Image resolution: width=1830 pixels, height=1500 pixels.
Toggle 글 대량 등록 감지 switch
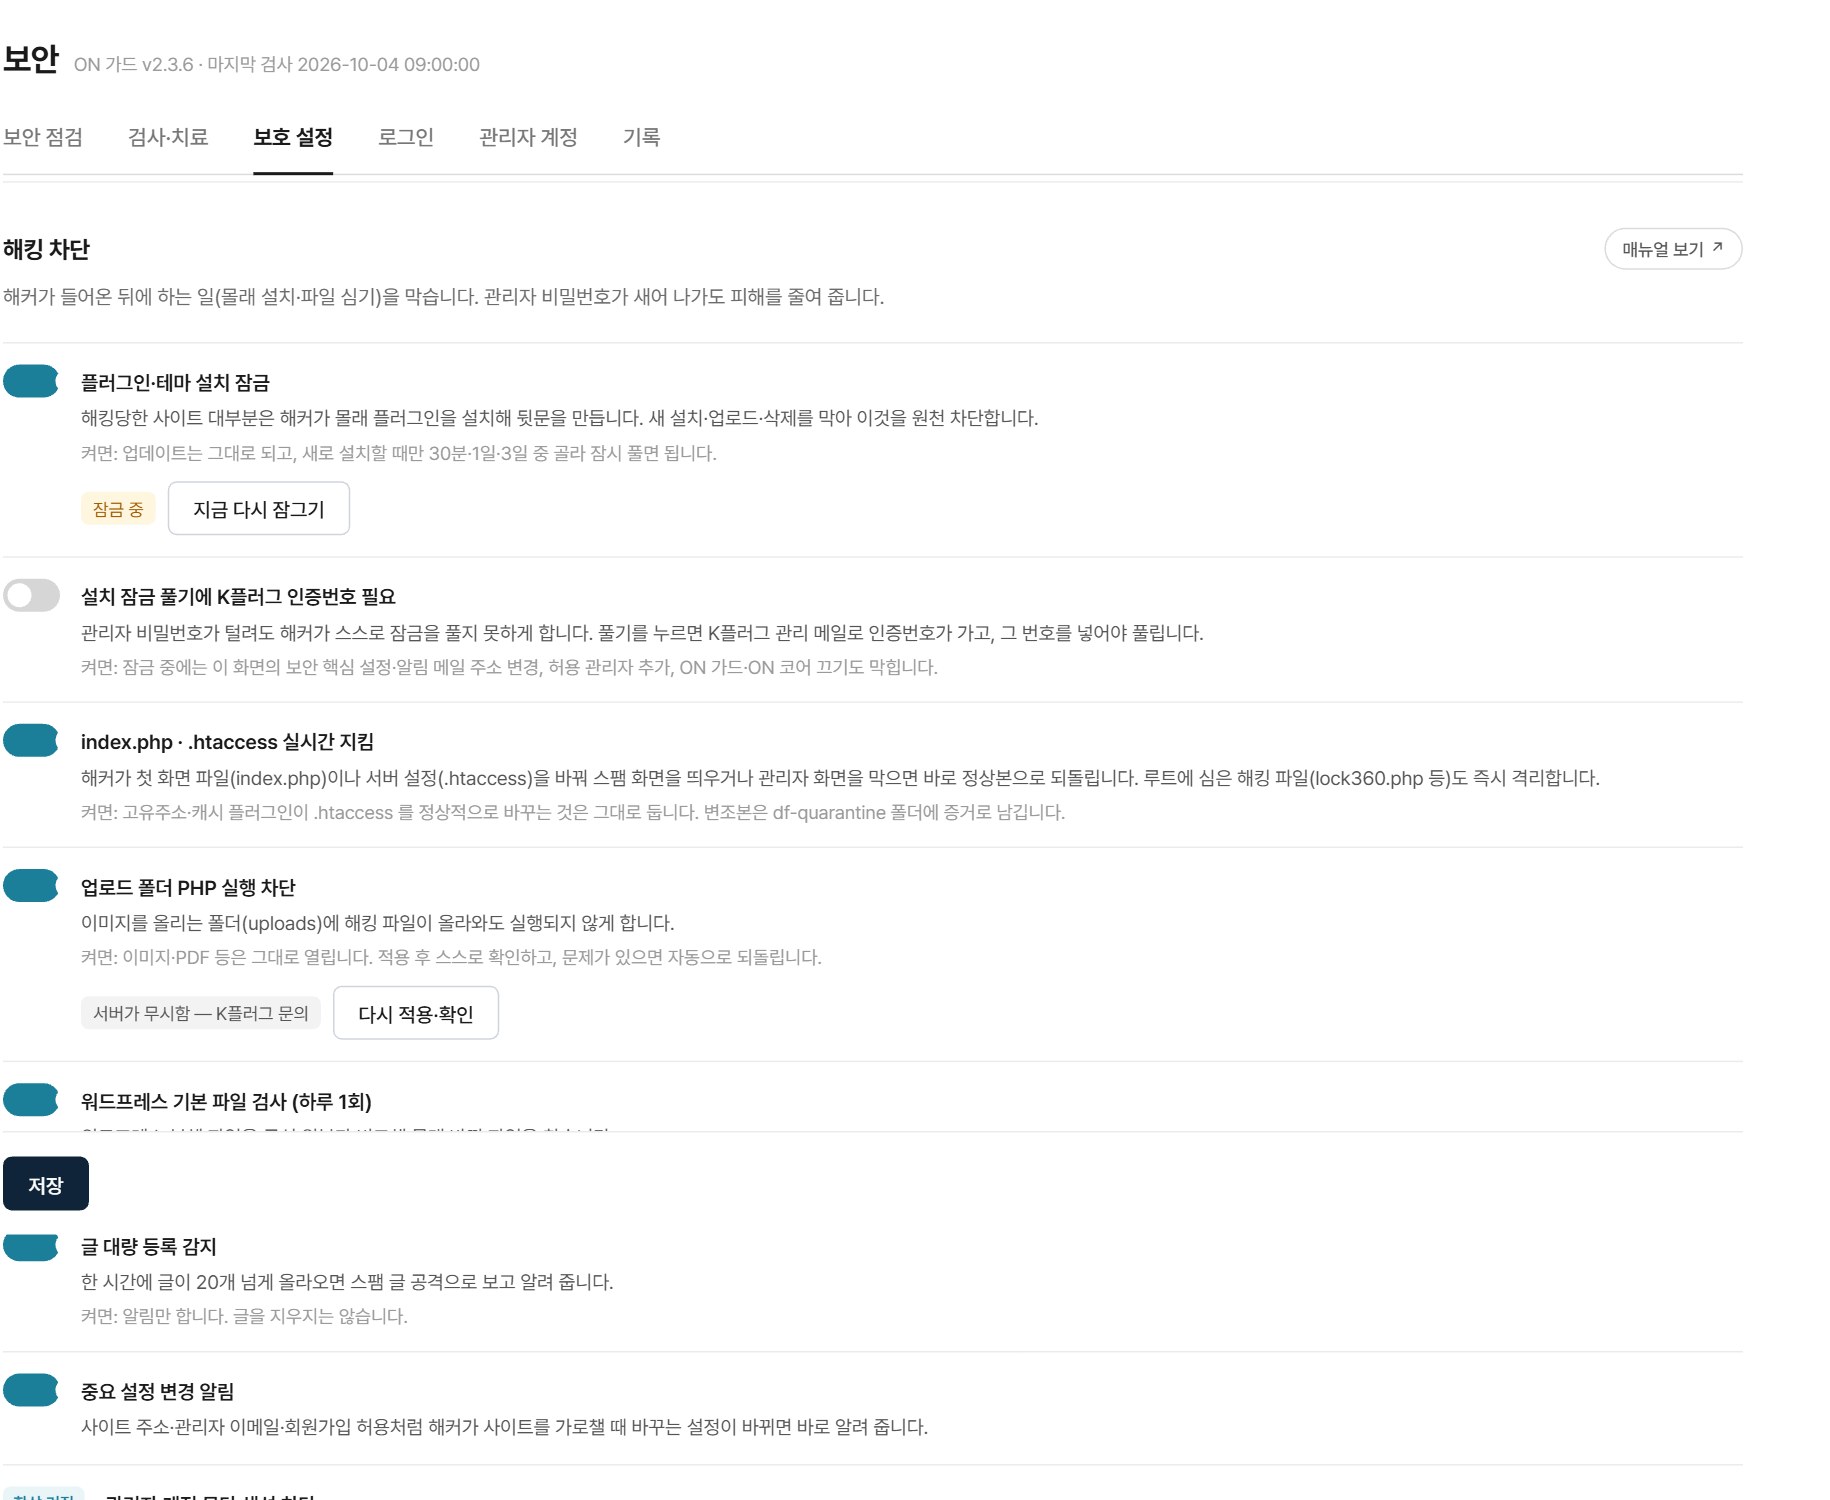pyautogui.click(x=31, y=1247)
